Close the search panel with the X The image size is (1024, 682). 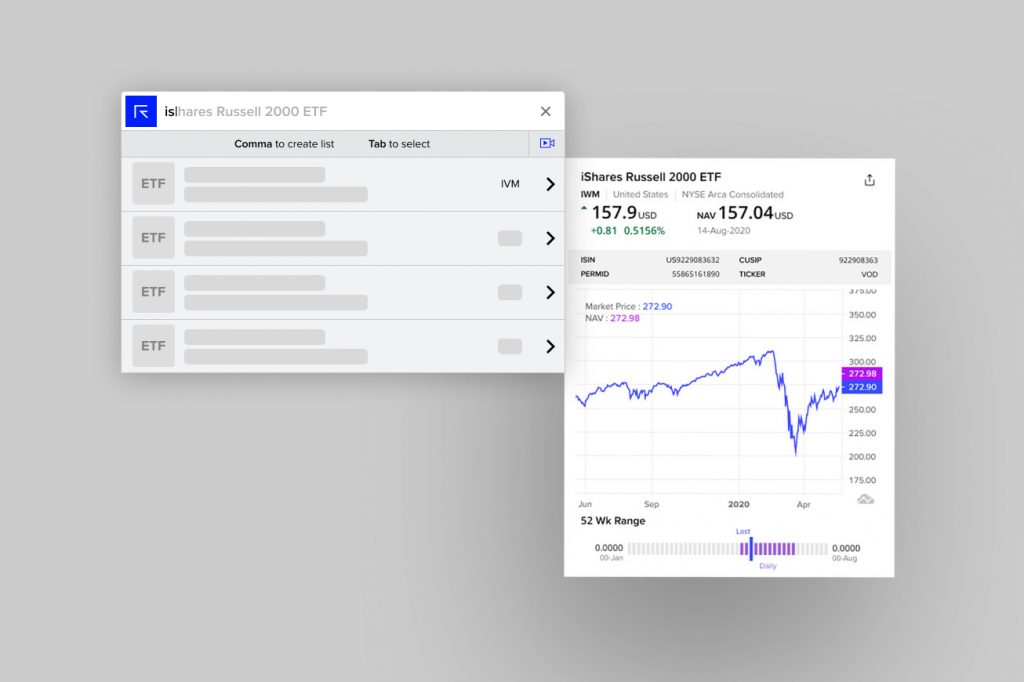pos(545,111)
